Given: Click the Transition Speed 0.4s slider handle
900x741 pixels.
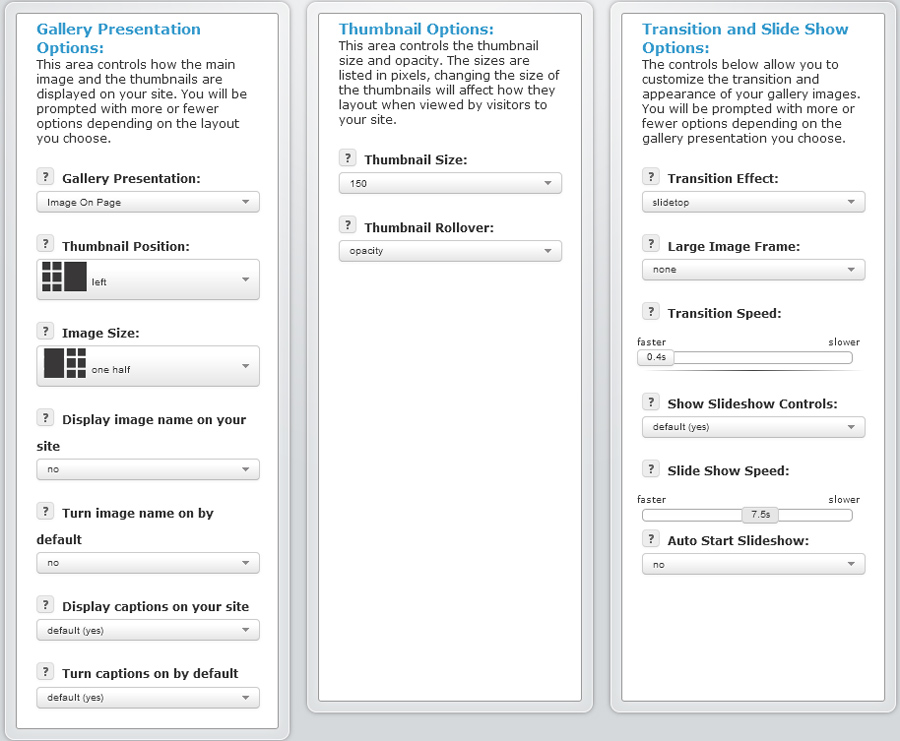Looking at the screenshot, I should point(655,358).
